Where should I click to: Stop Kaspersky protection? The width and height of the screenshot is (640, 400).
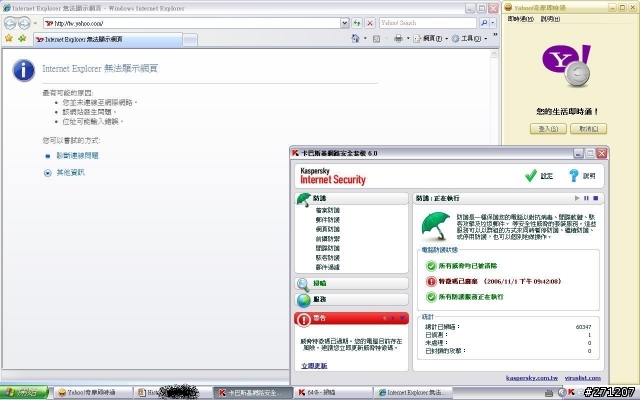tap(596, 198)
